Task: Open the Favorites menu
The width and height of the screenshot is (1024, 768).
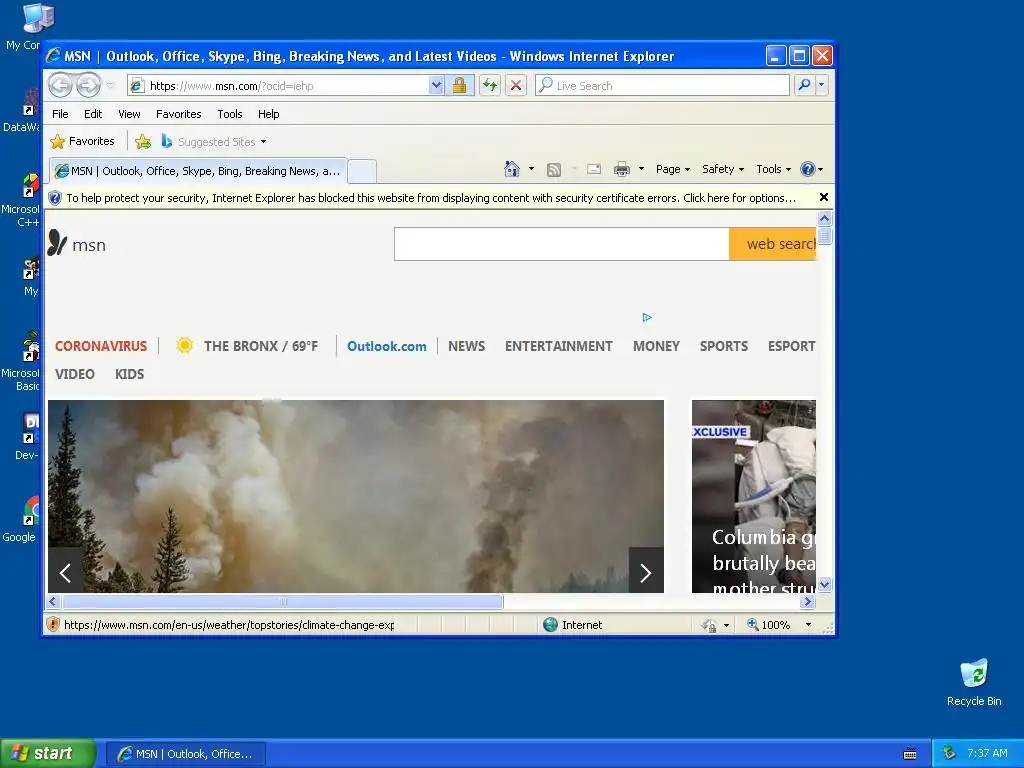Action: click(178, 114)
